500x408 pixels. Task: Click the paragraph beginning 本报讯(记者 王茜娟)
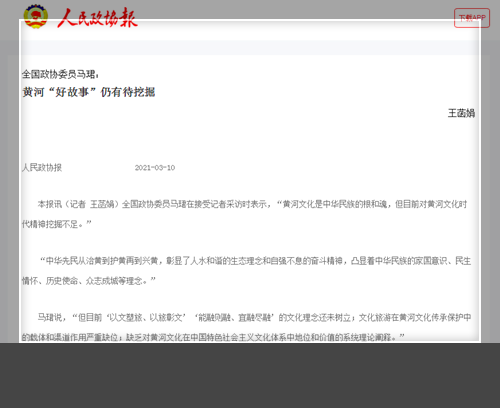tap(244, 214)
